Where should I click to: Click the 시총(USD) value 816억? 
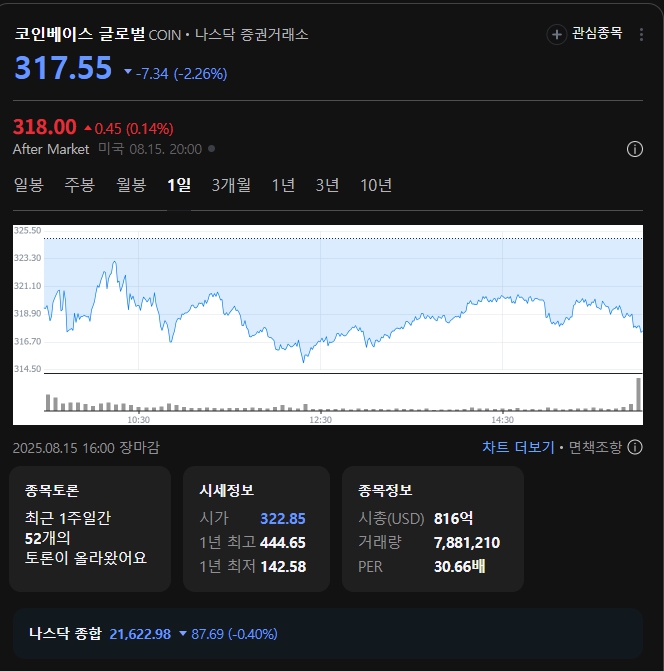tap(454, 519)
